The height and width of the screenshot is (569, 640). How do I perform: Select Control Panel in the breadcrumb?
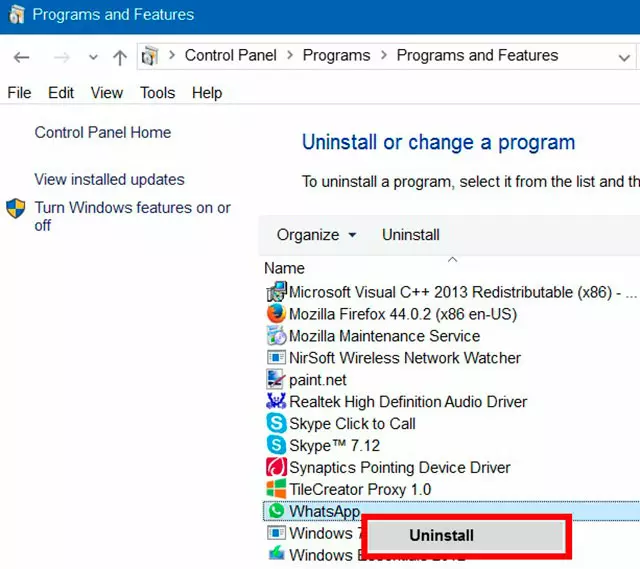[231, 55]
